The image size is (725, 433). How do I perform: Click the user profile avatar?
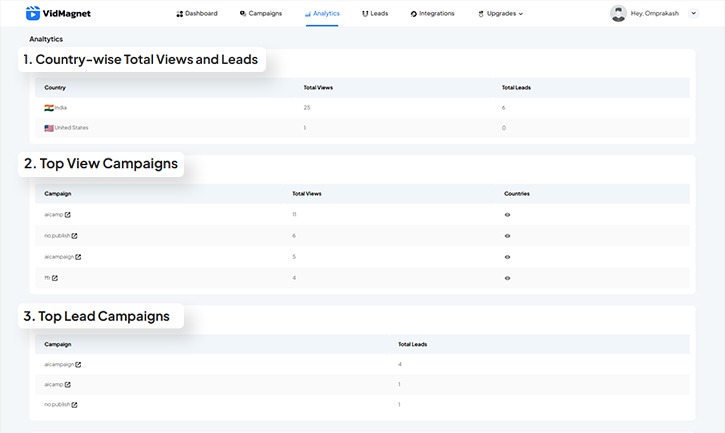[x=618, y=13]
